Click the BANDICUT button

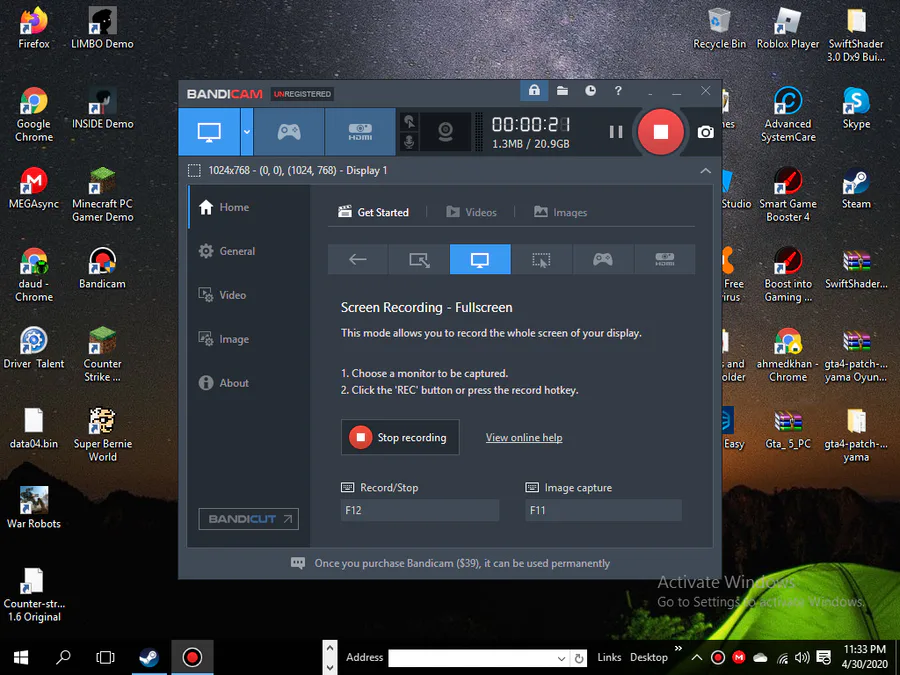coord(249,519)
